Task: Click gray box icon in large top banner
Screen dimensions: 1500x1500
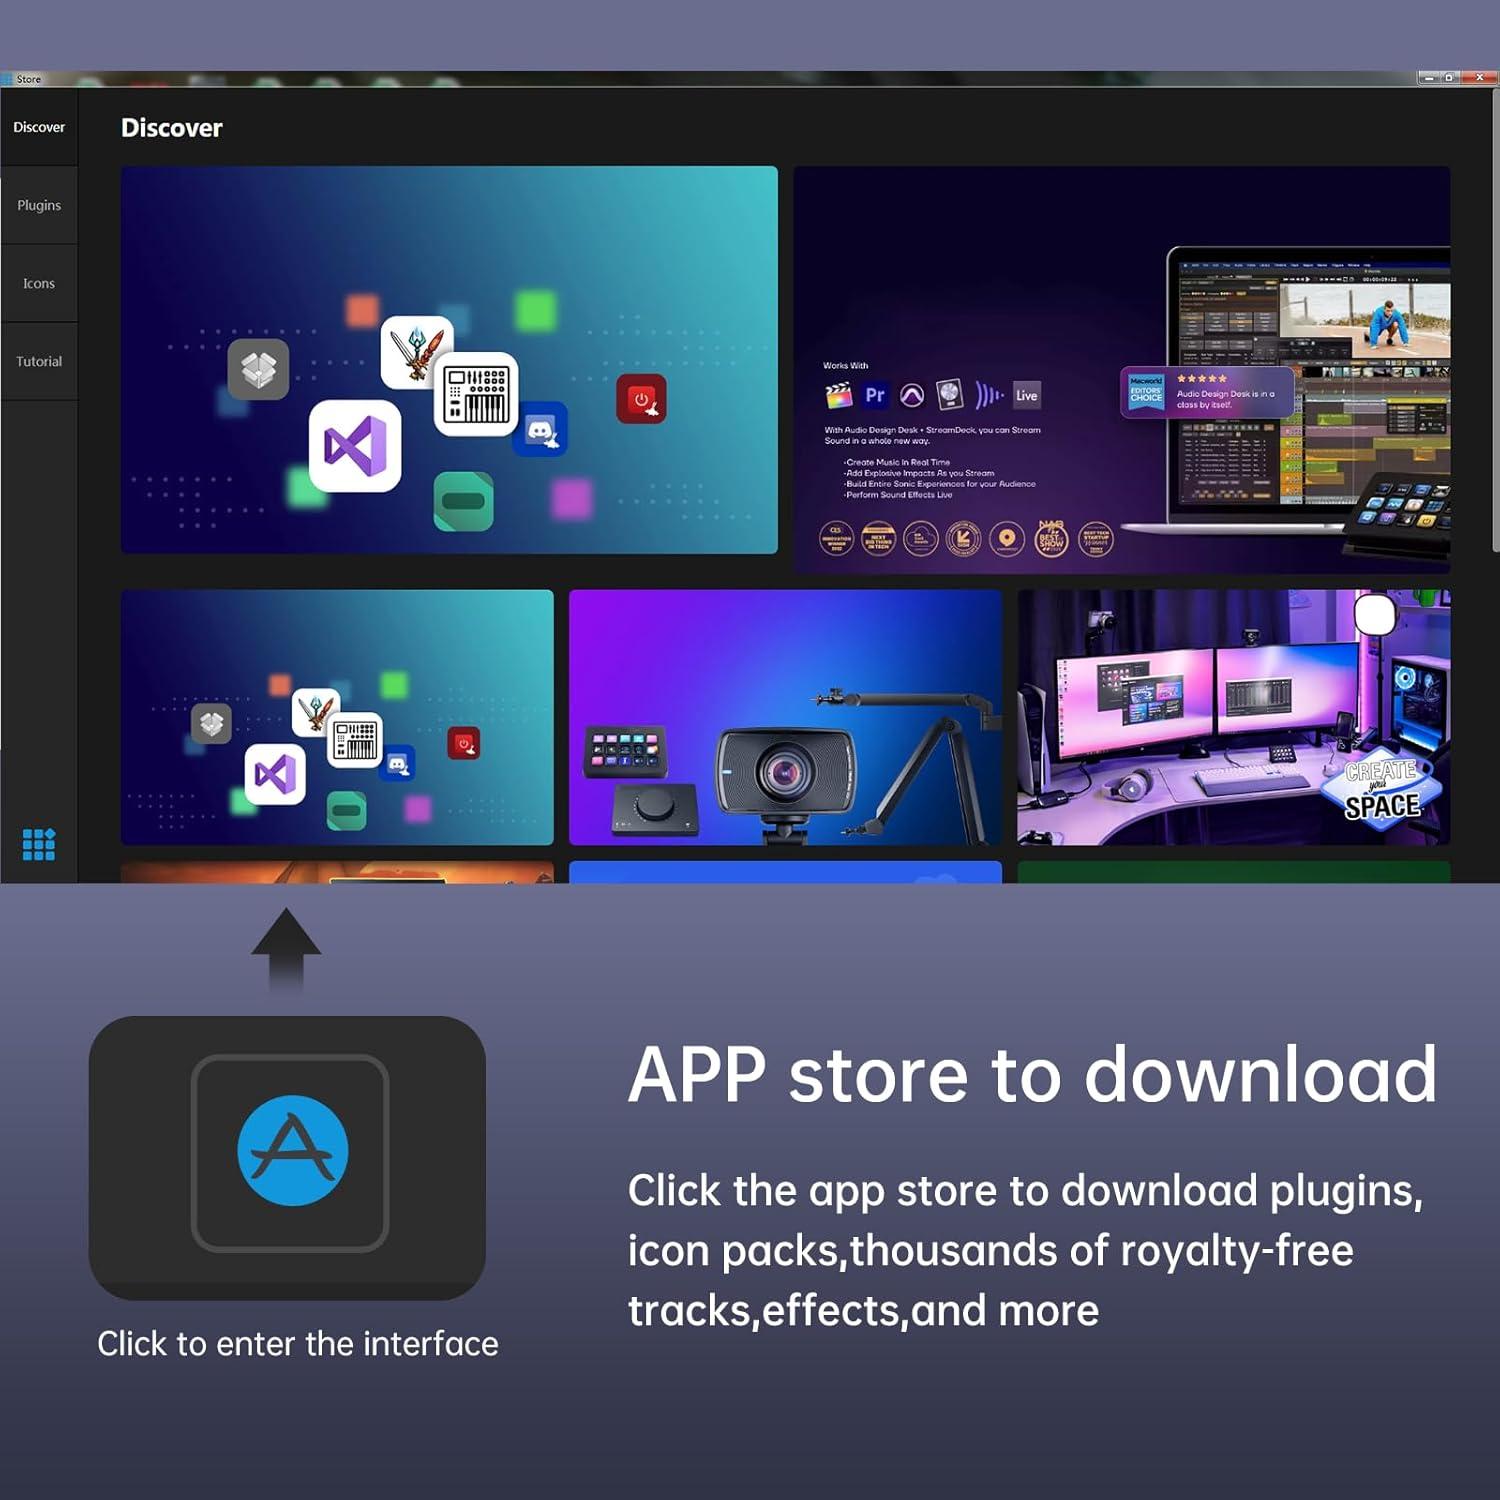Action: (x=258, y=369)
